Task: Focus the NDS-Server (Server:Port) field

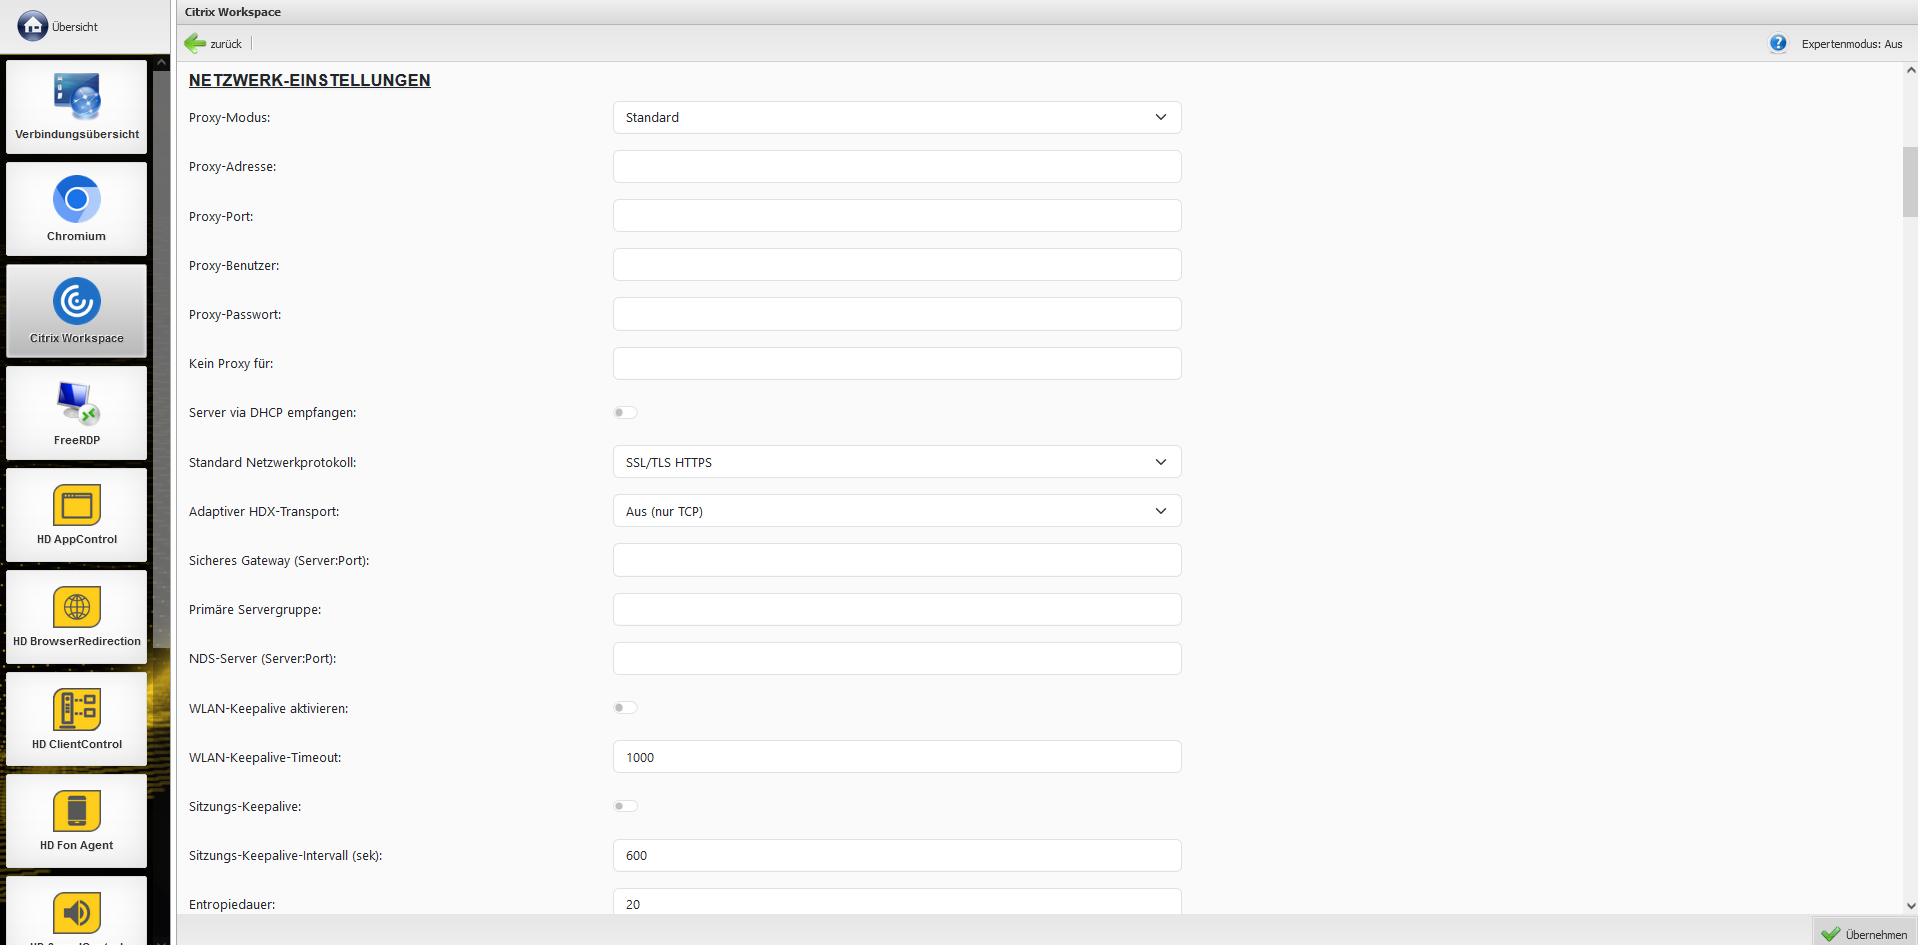Action: 897,659
